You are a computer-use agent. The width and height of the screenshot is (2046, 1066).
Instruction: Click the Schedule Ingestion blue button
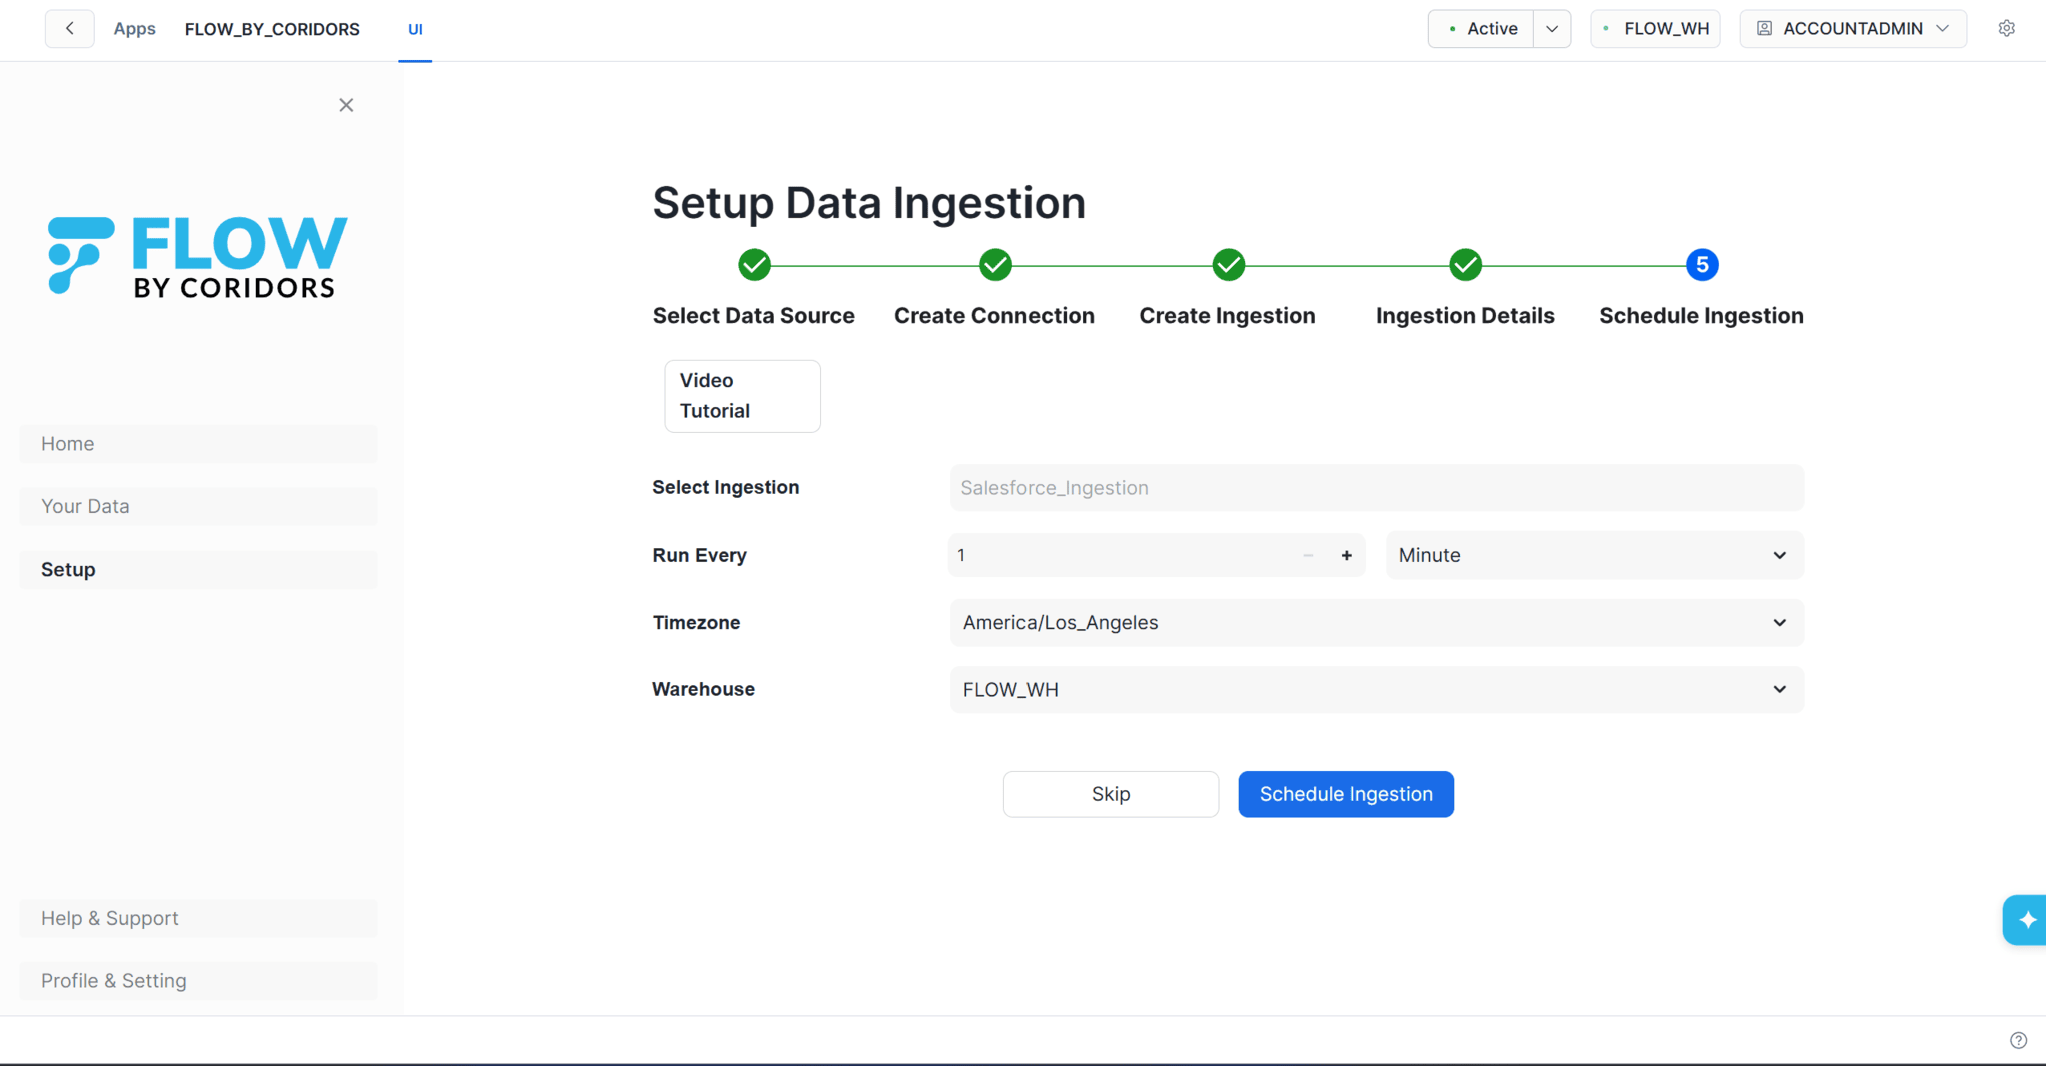pos(1346,794)
